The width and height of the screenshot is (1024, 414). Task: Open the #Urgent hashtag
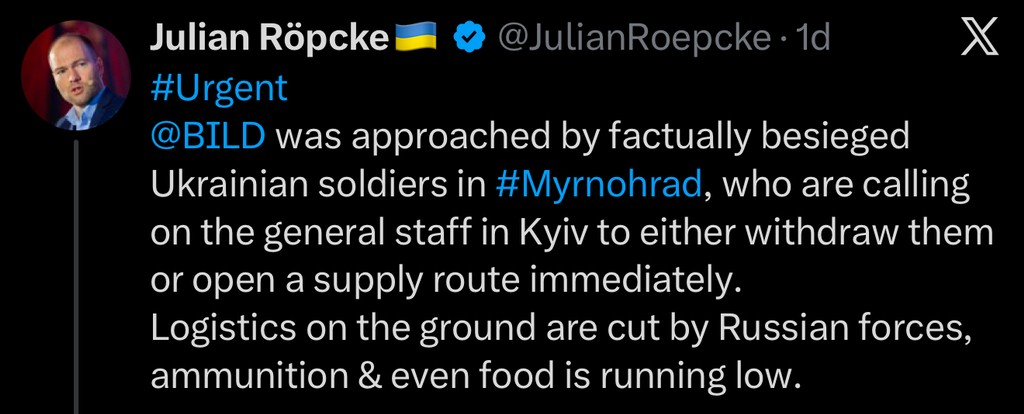point(218,88)
